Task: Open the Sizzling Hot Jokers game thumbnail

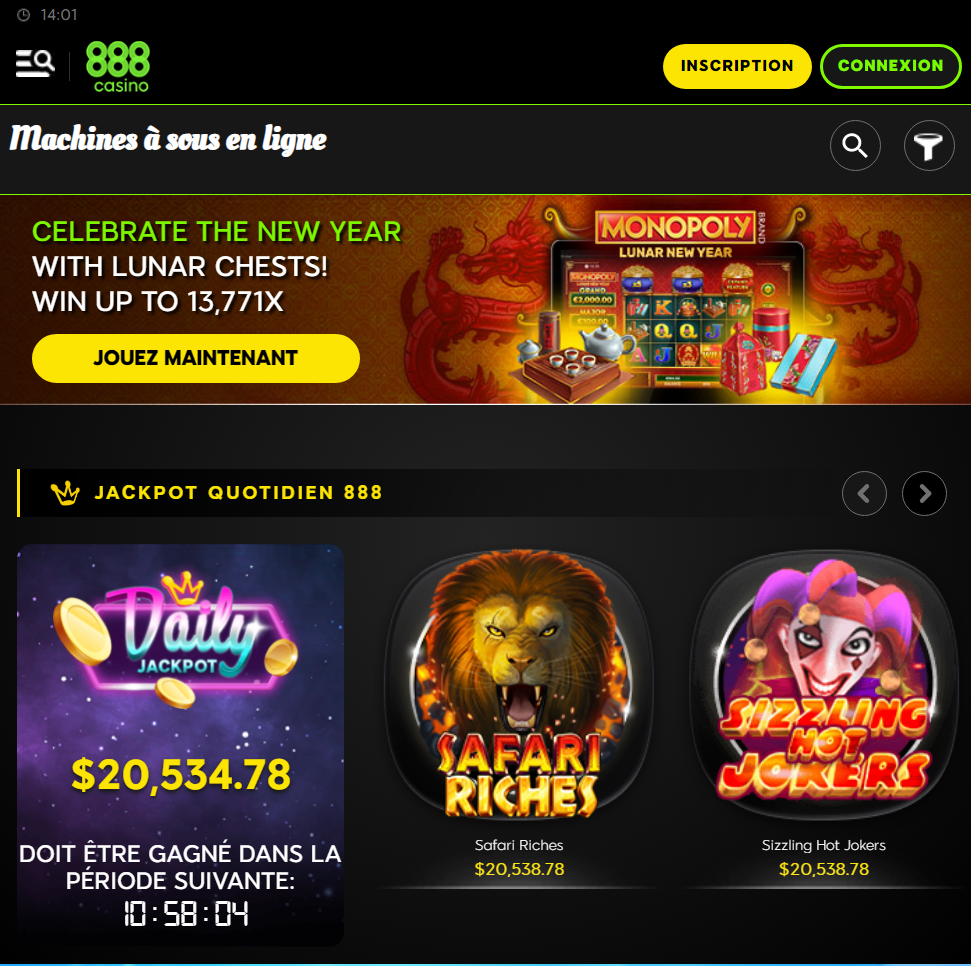Action: pyautogui.click(x=824, y=684)
